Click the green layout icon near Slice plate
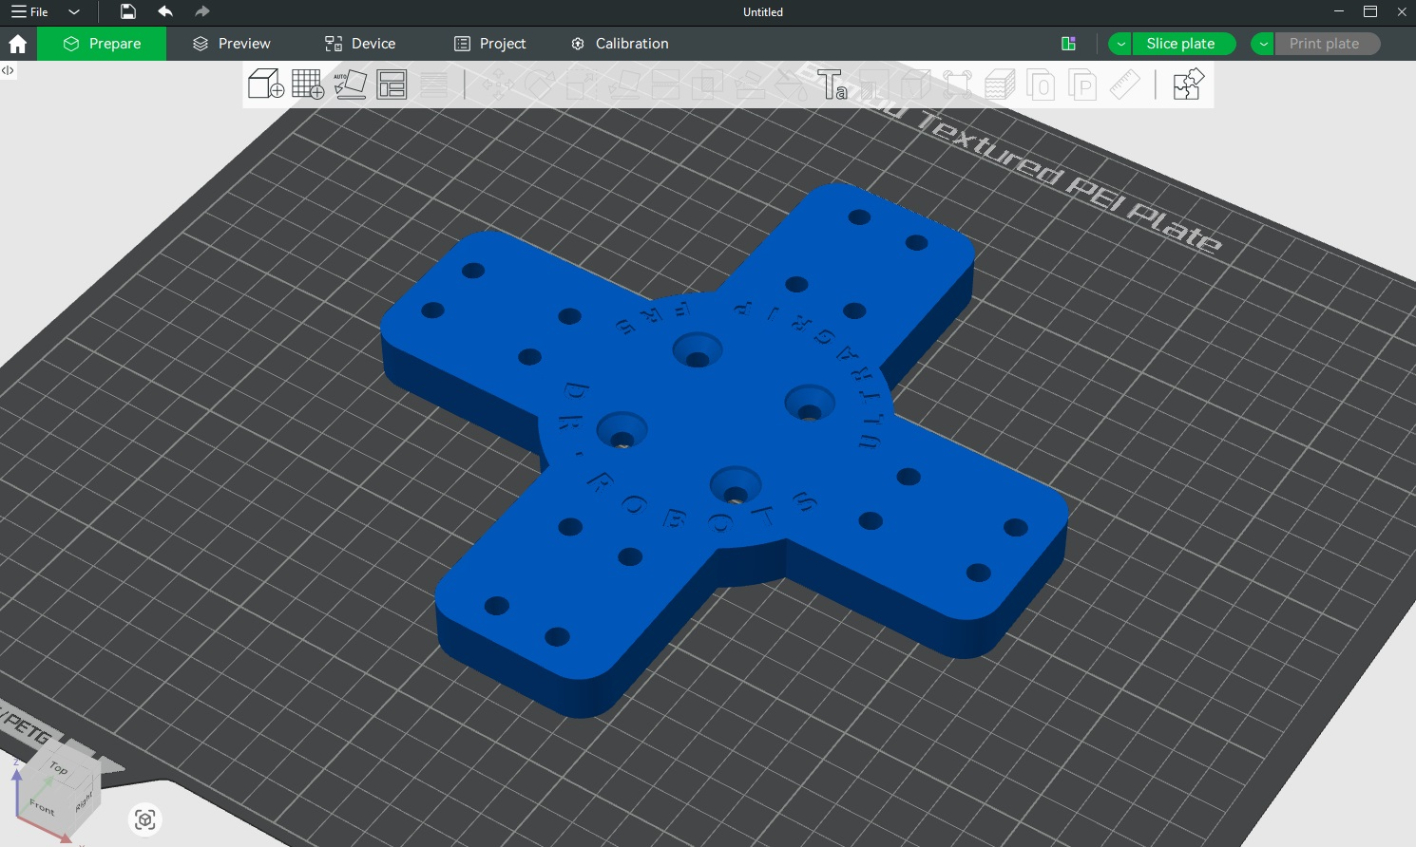The height and width of the screenshot is (847, 1416). point(1068,44)
